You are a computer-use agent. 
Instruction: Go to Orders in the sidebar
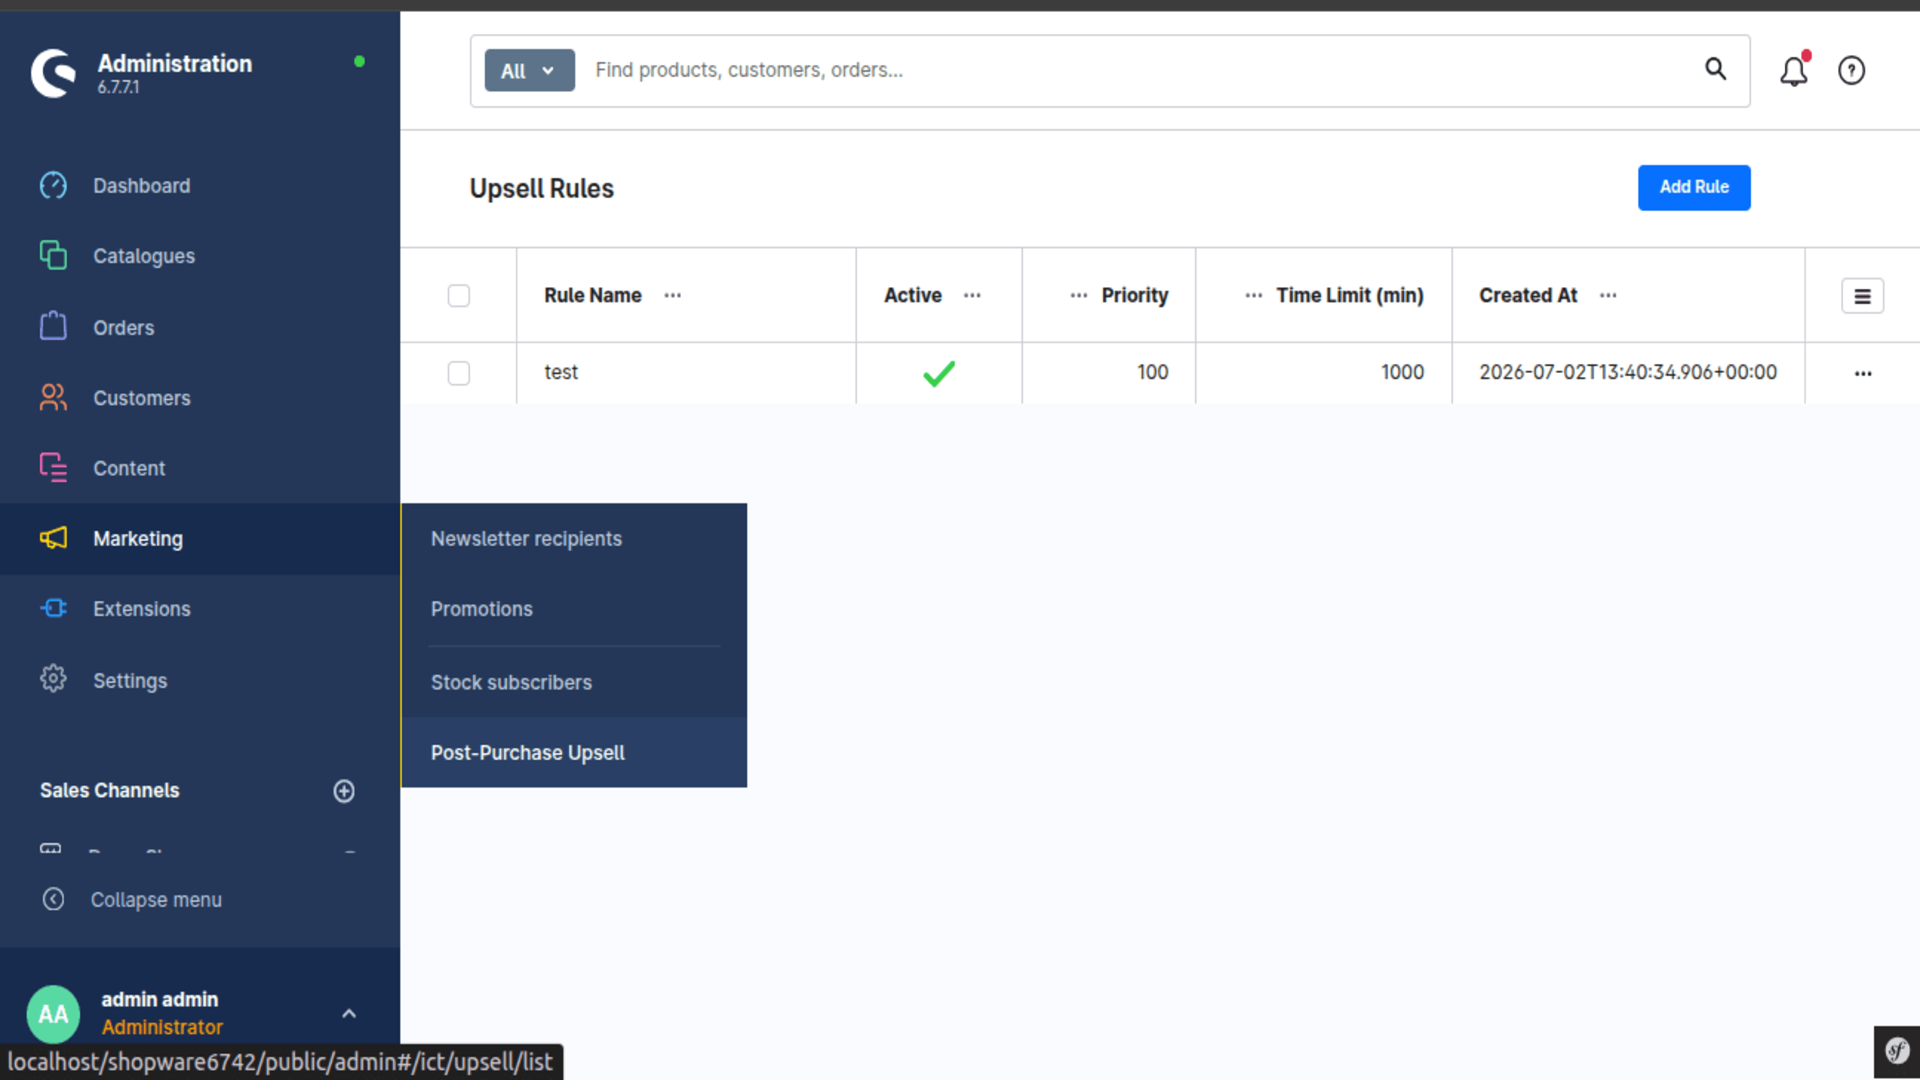tap(123, 327)
